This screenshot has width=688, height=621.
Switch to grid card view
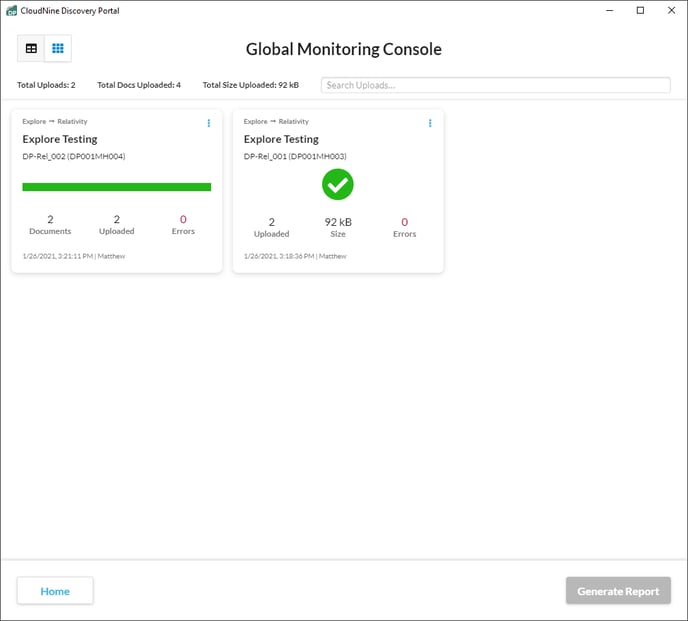point(58,48)
